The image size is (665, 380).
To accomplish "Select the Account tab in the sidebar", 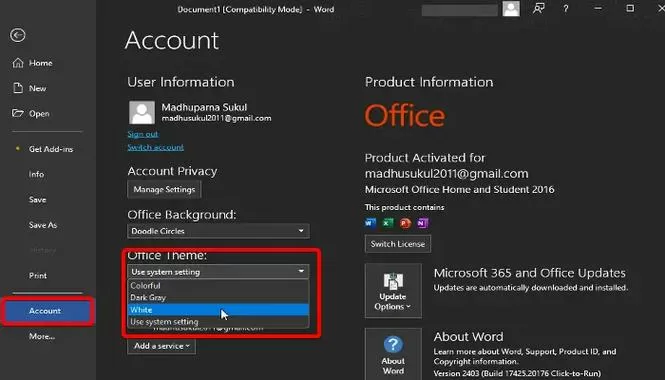I will click(48, 311).
